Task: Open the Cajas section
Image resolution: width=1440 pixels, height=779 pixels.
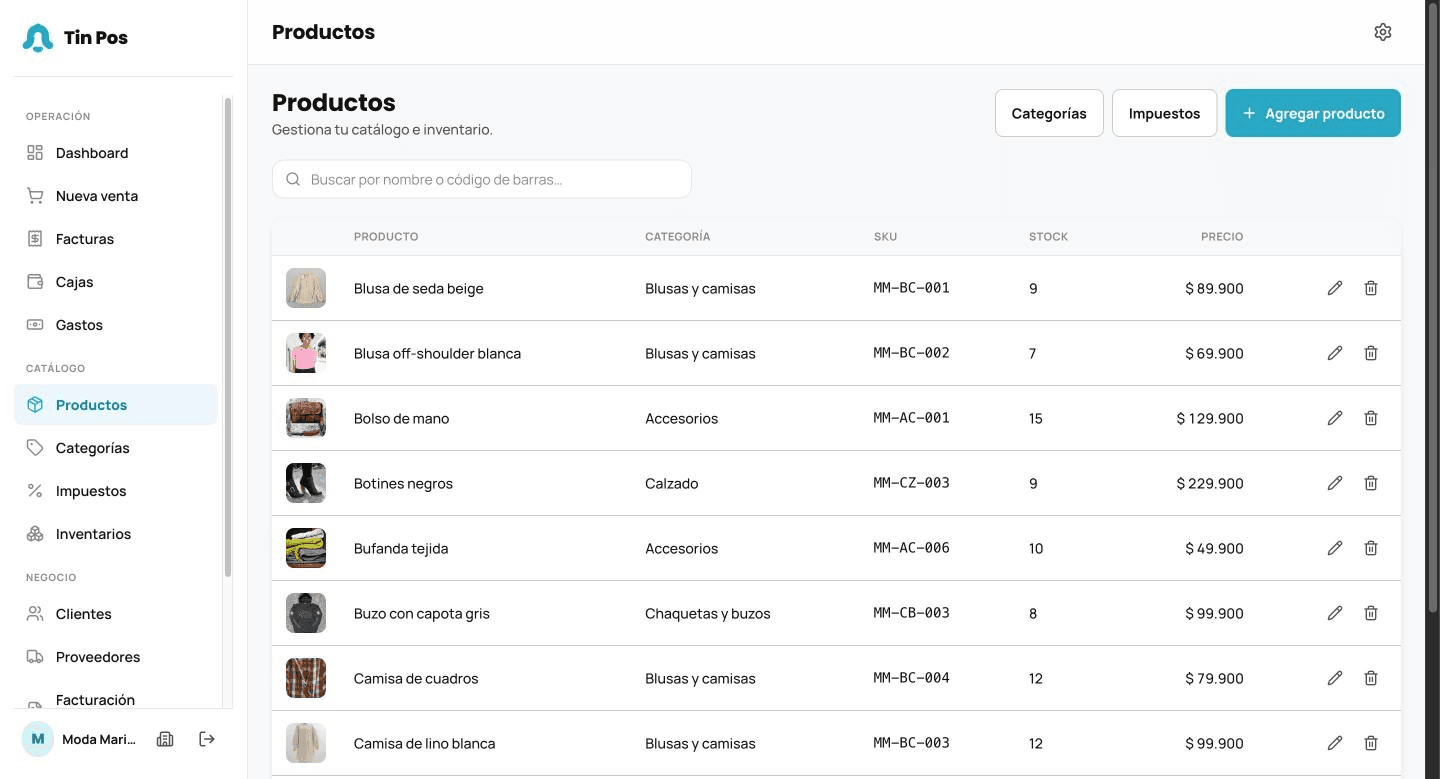Action: 116,282
